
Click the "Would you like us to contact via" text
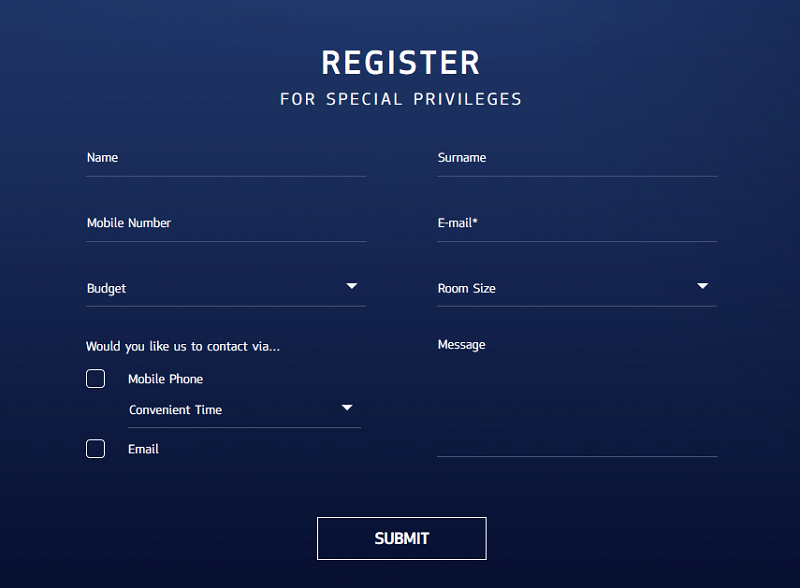183,347
